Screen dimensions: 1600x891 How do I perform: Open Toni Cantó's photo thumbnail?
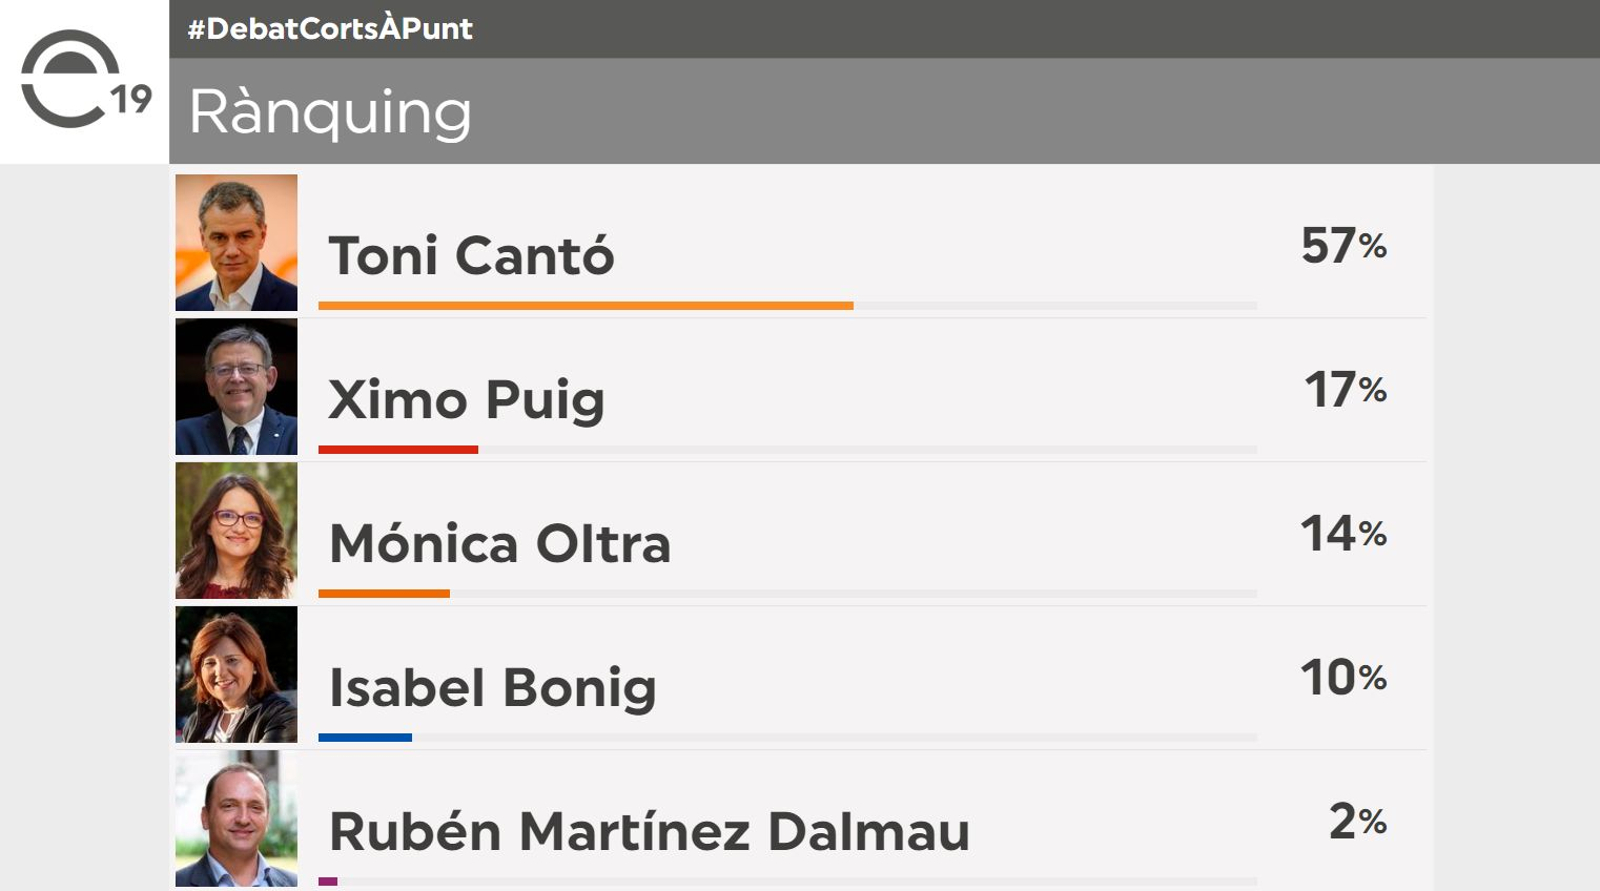click(236, 243)
